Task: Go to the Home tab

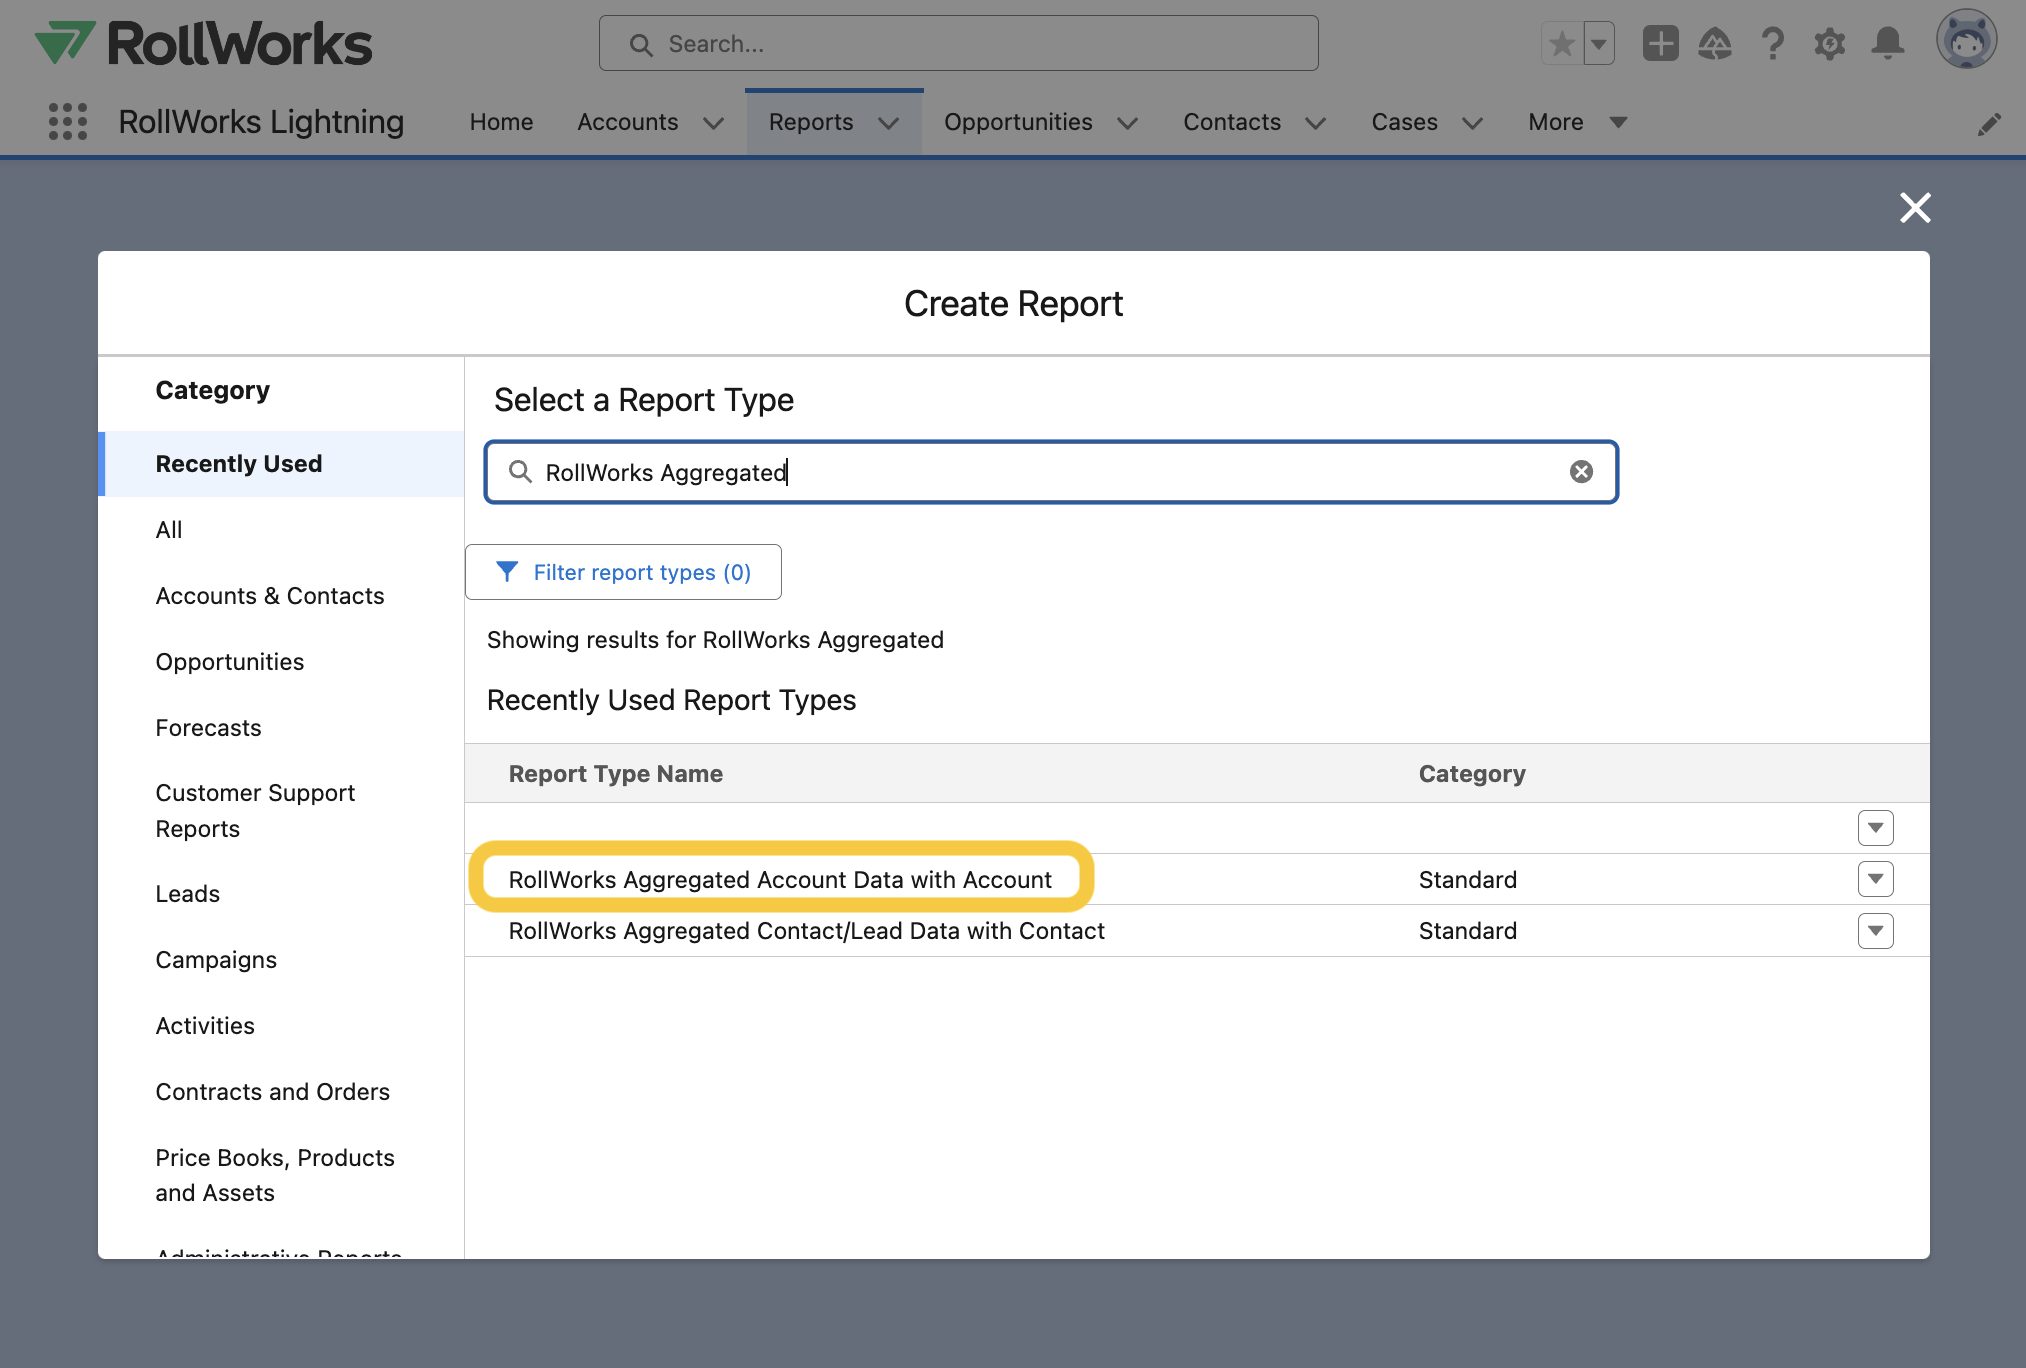Action: pyautogui.click(x=501, y=122)
